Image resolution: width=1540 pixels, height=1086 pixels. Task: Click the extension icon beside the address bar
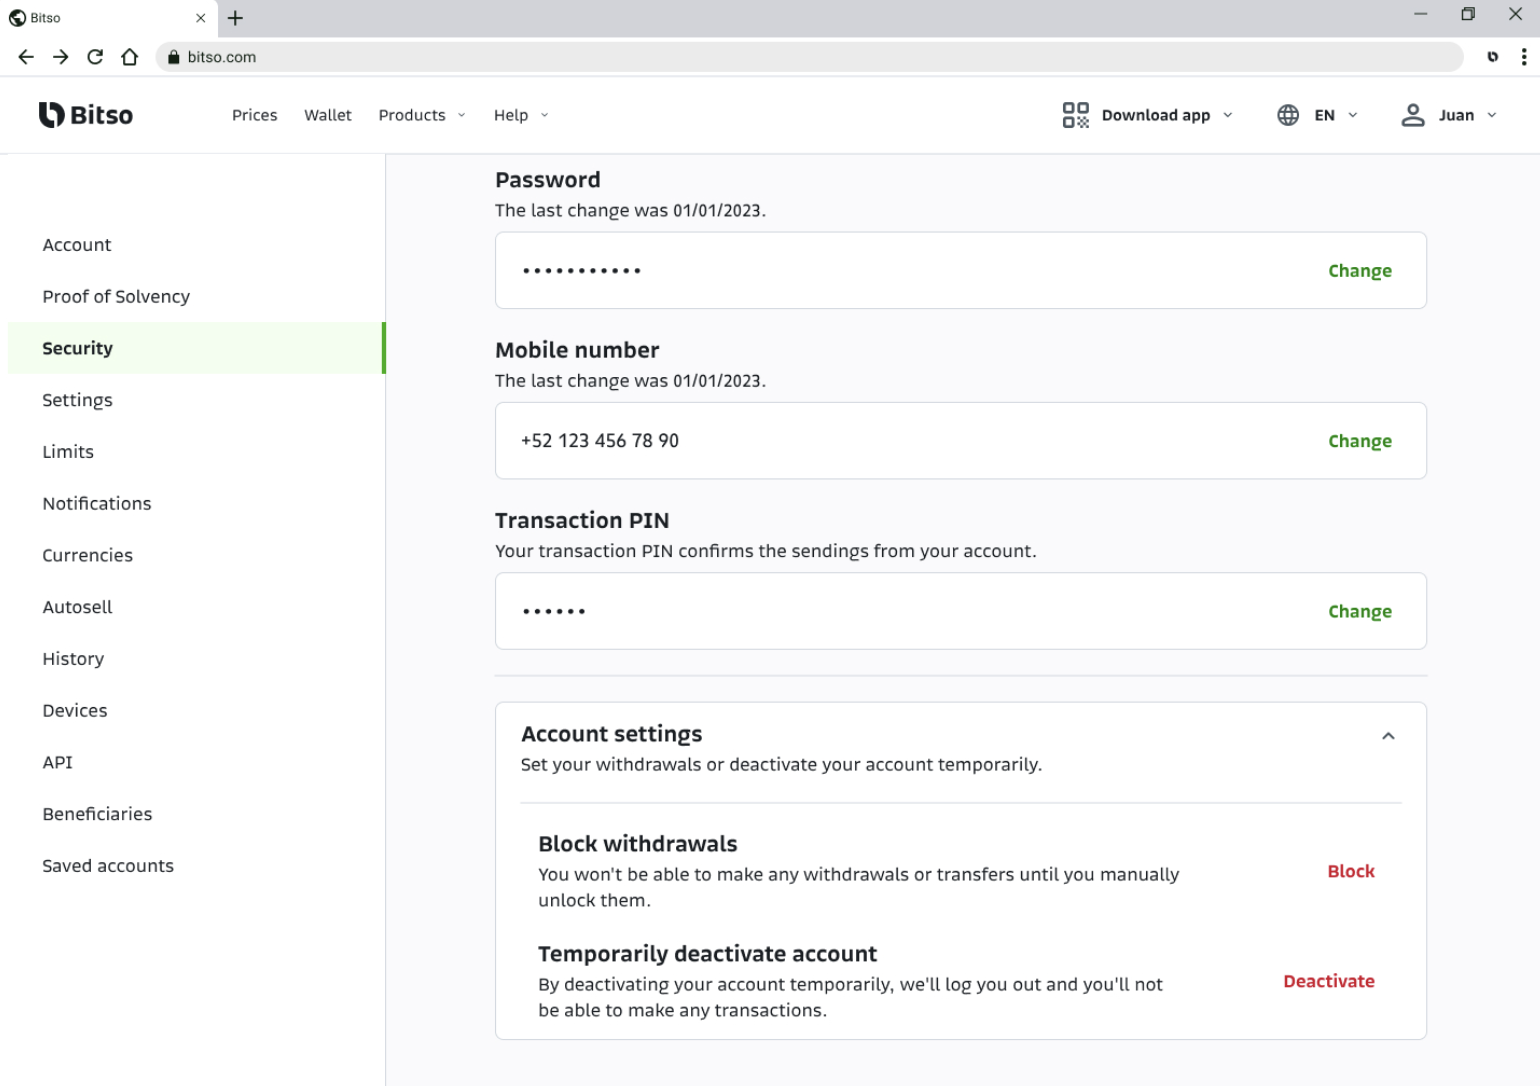click(x=1492, y=57)
